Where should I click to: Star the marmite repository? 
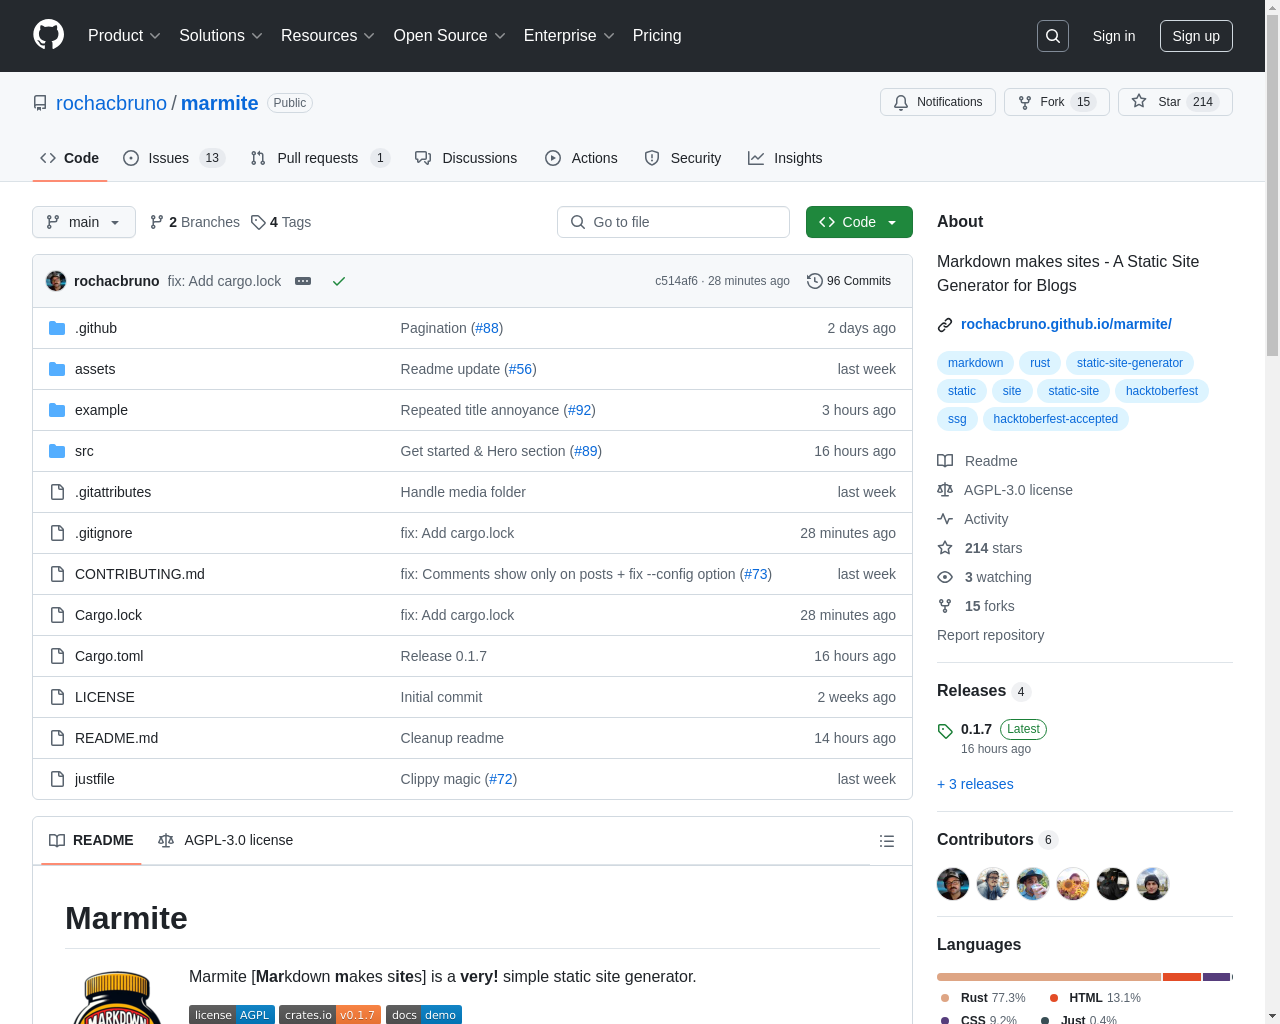(x=1175, y=102)
